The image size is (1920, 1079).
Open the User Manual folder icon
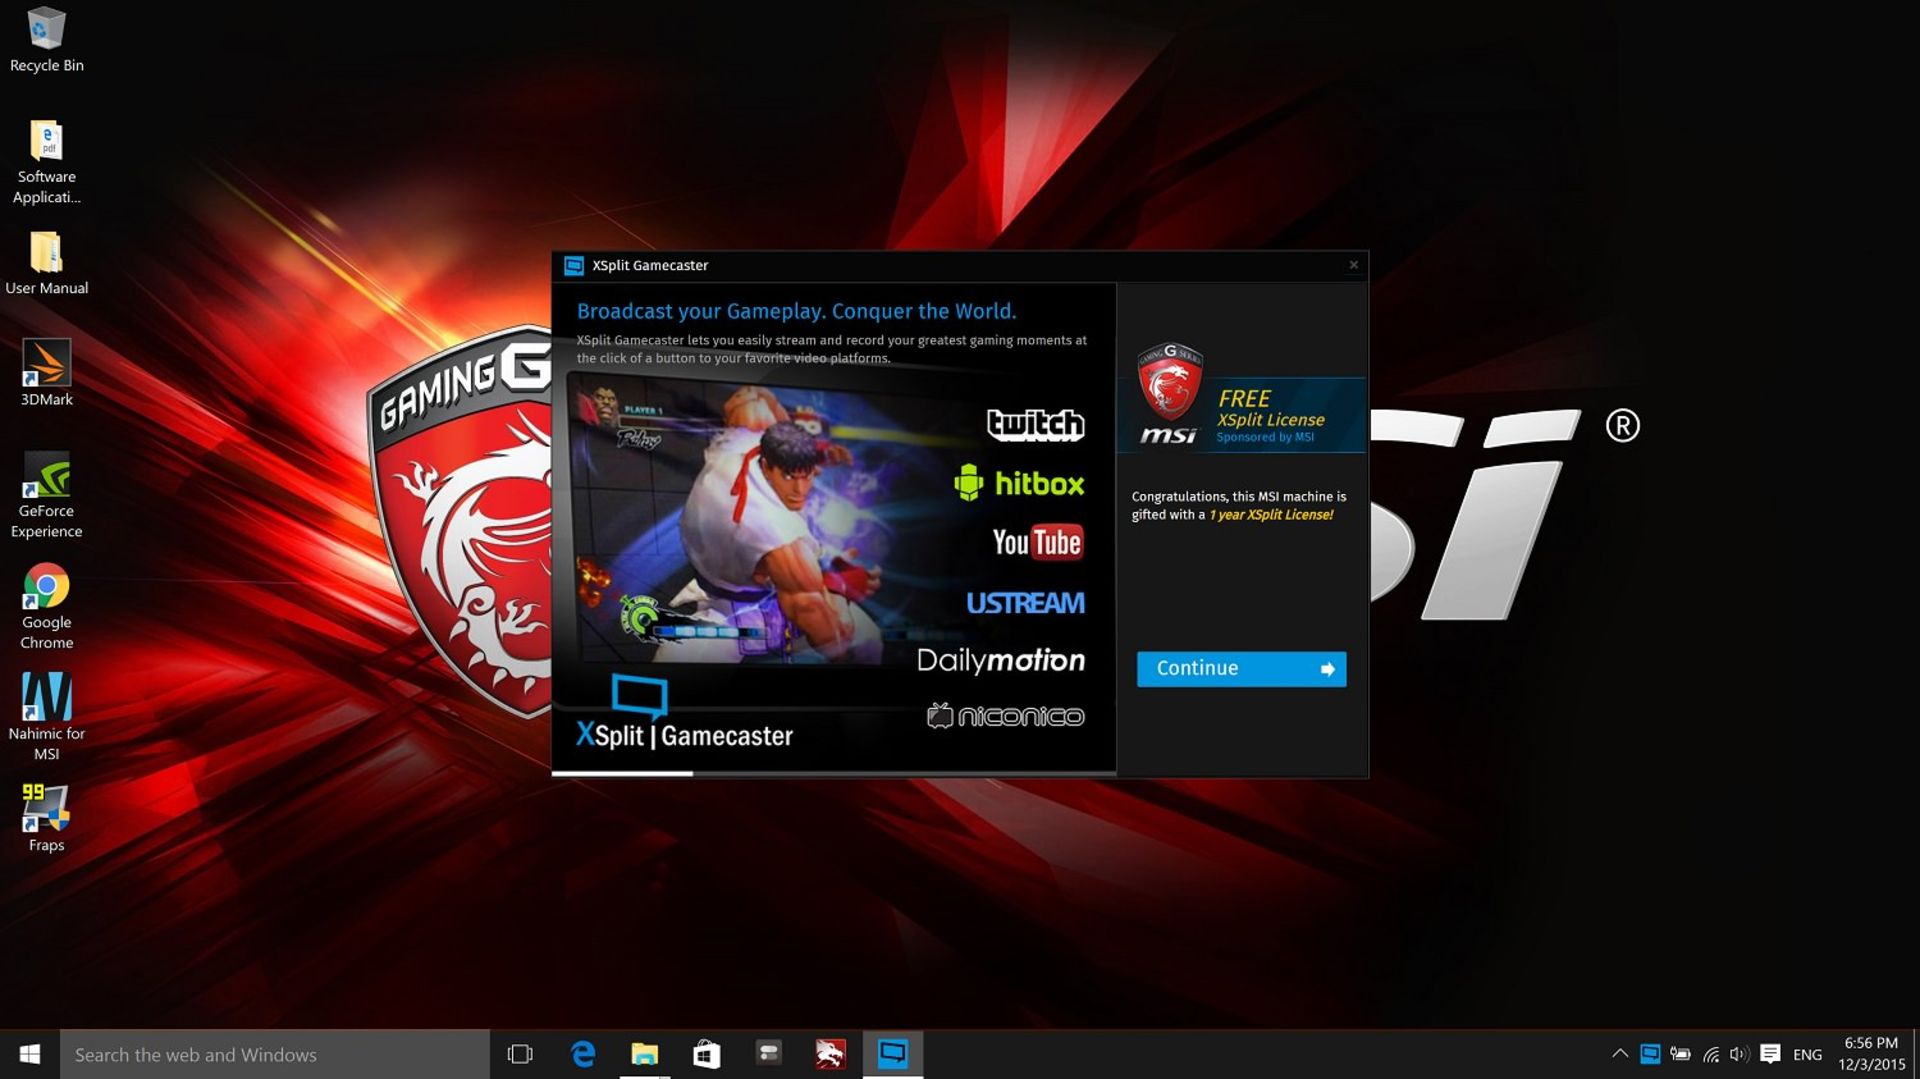point(46,263)
